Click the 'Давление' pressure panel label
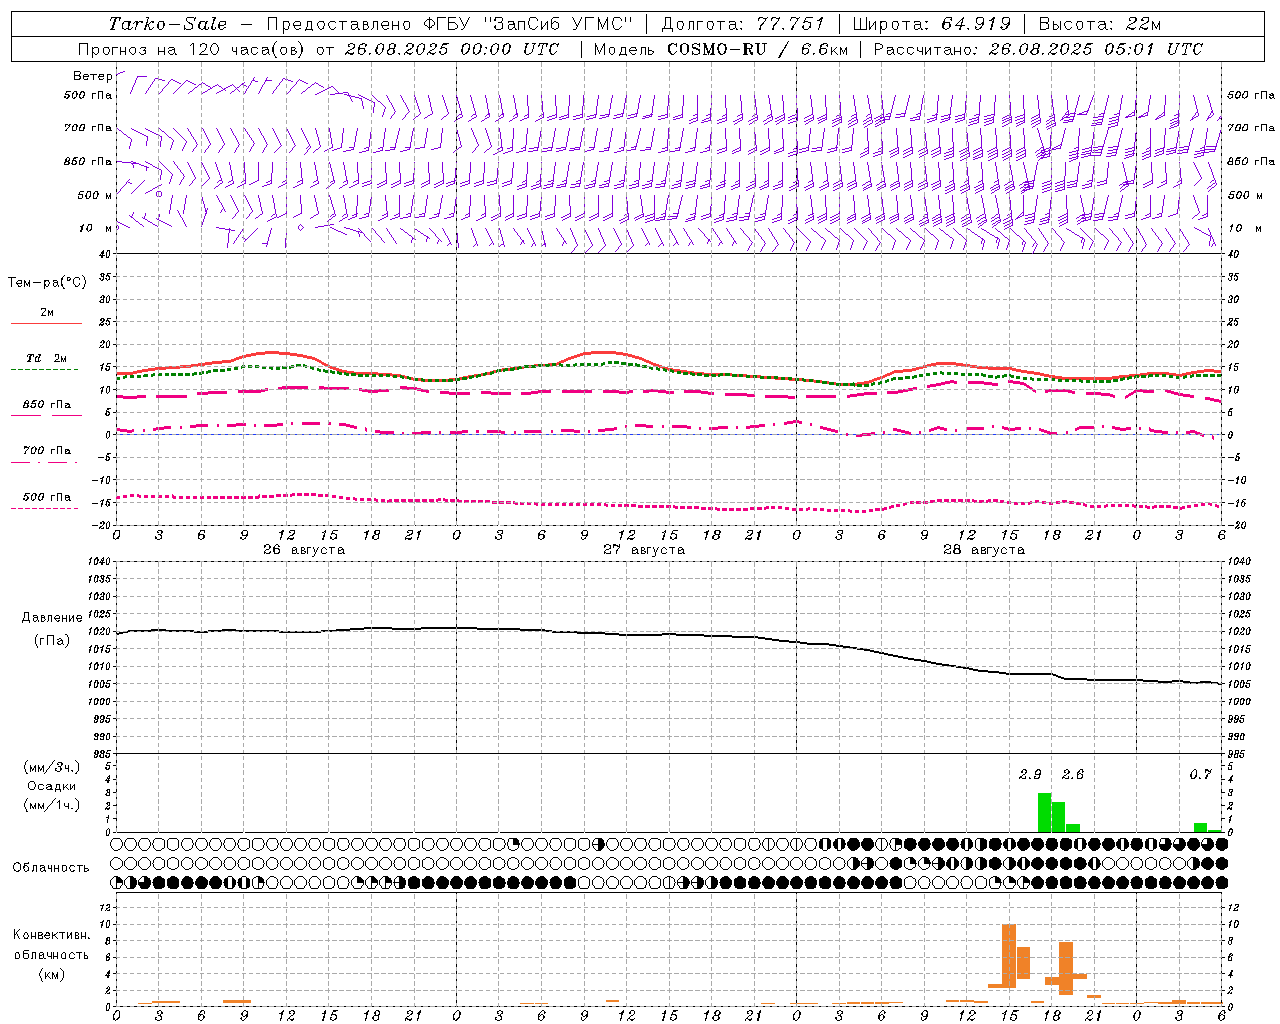 click(x=52, y=618)
